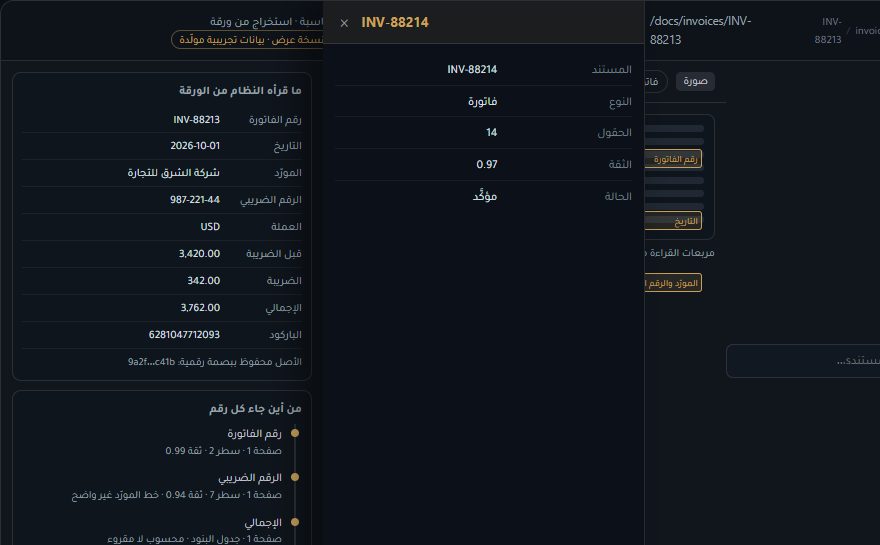Open the document search input field

[x=803, y=361]
